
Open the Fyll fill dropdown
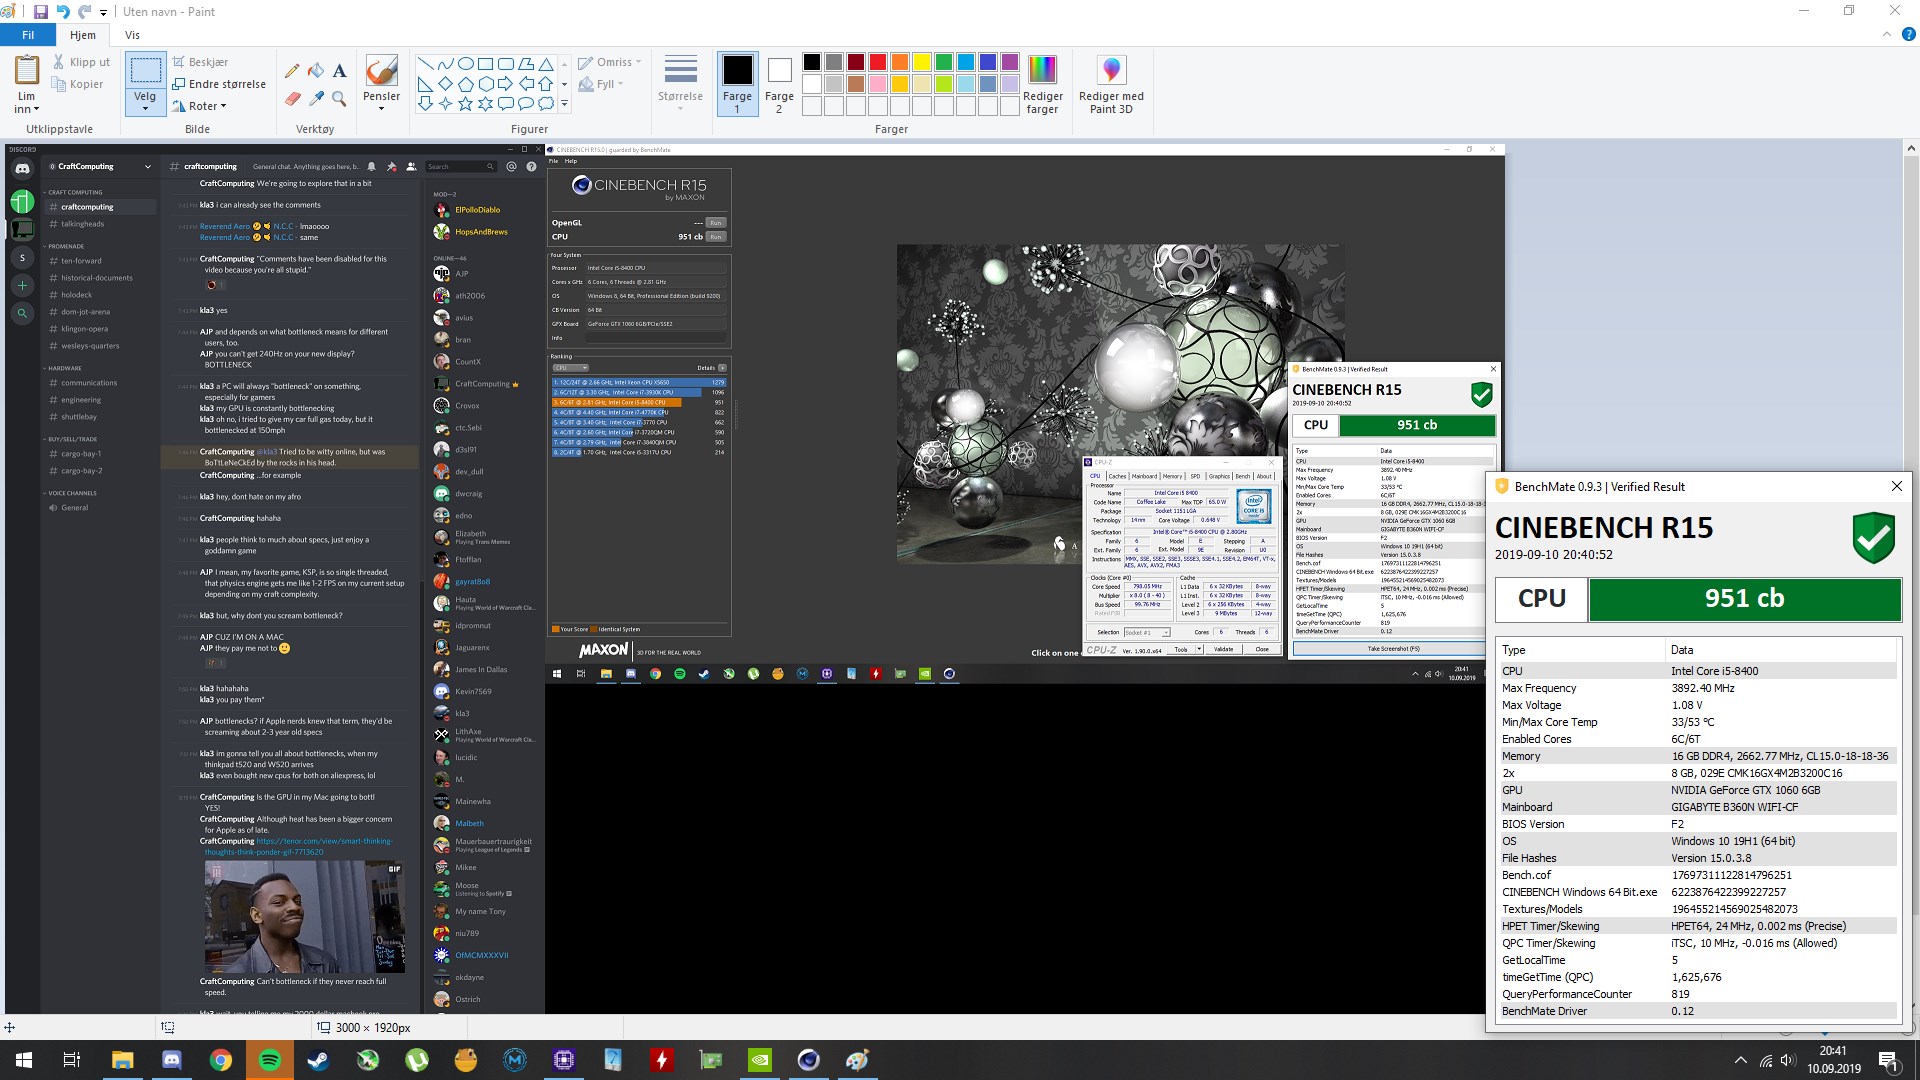(602, 84)
